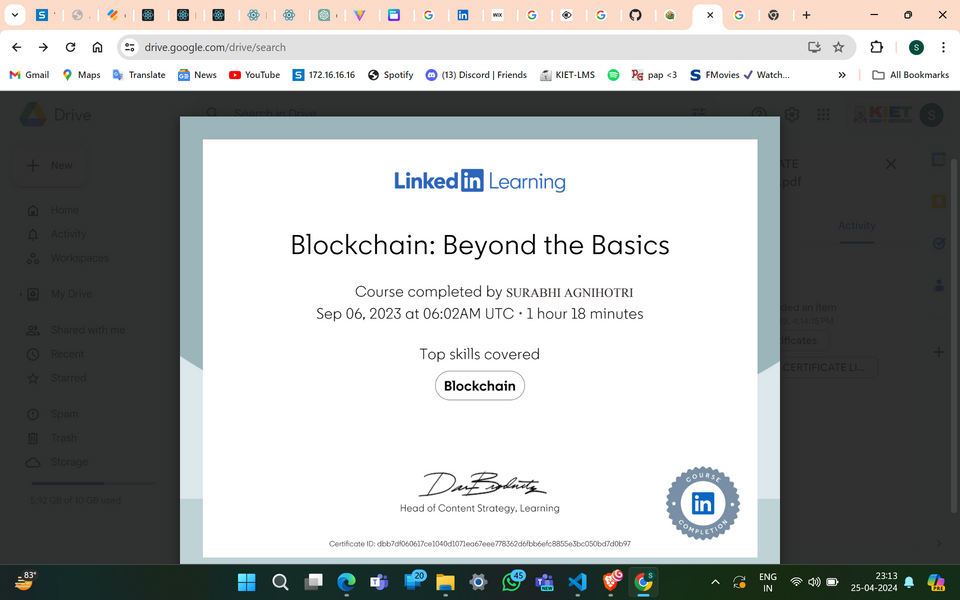Open the Google account avatar in Drive

931,114
